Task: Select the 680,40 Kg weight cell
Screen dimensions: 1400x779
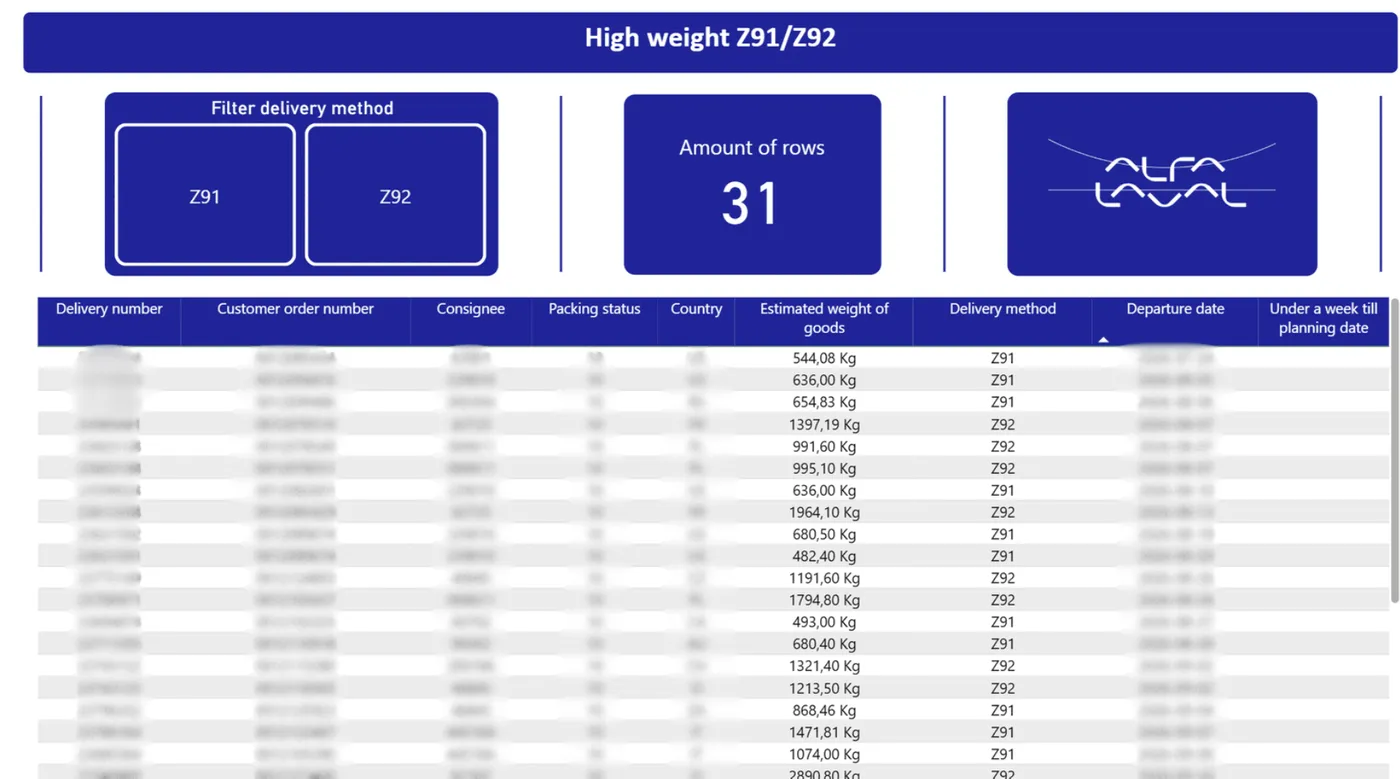Action: point(824,644)
